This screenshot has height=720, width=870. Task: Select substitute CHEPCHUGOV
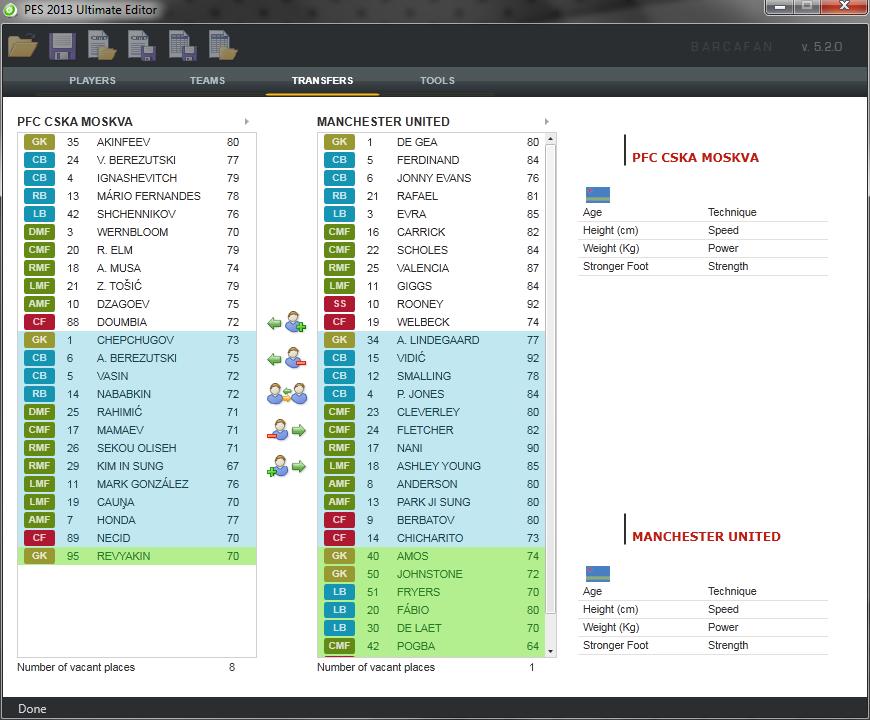[x=136, y=340]
